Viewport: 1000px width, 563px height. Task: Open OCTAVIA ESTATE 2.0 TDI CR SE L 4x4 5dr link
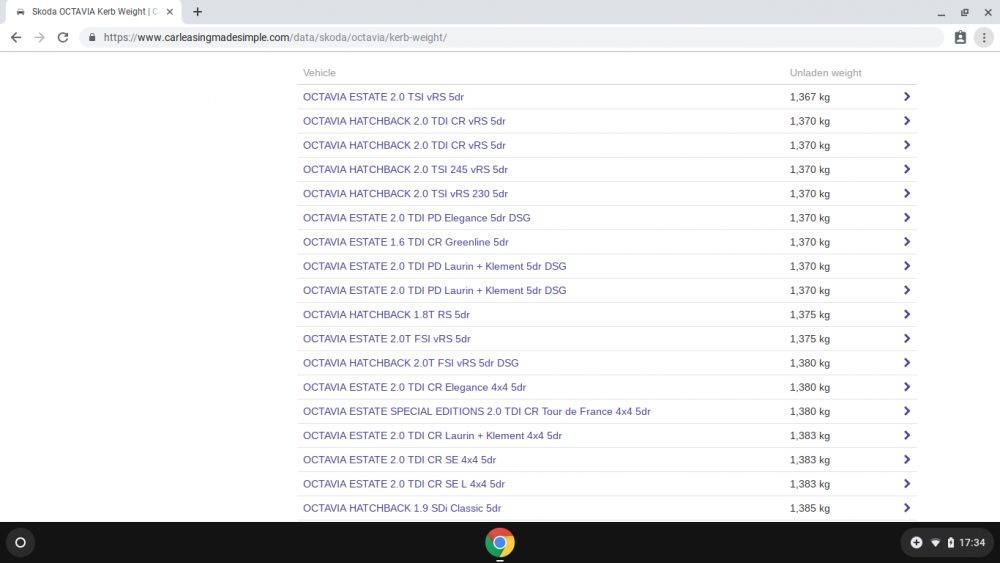(404, 485)
